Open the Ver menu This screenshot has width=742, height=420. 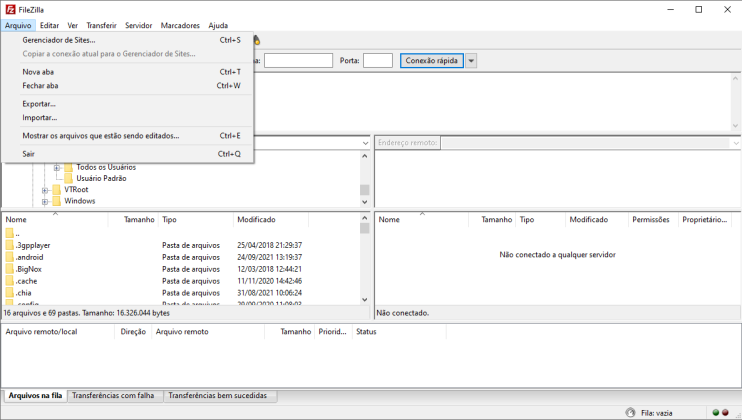click(x=72, y=26)
